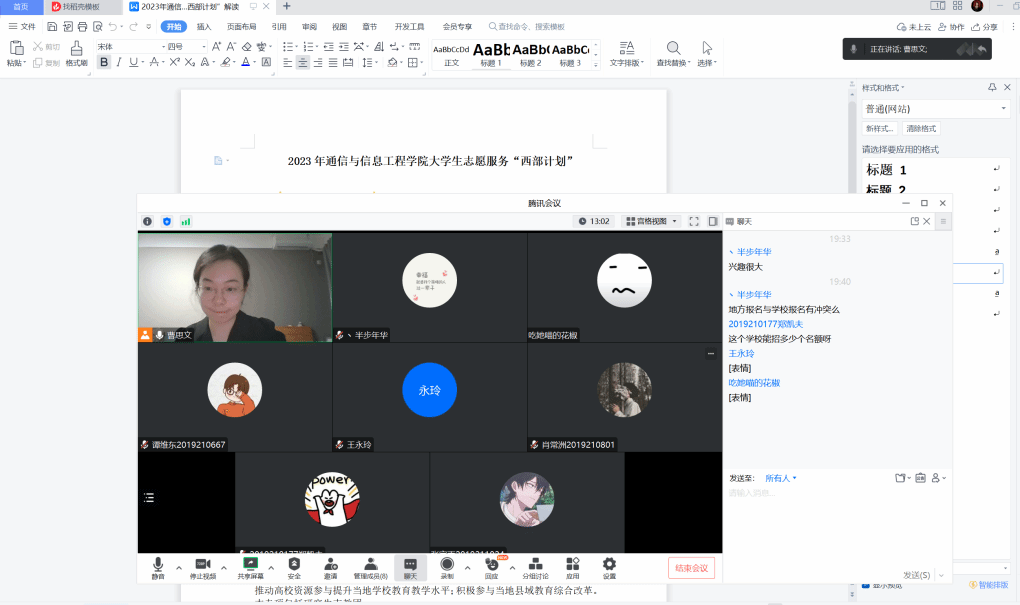Screen dimensions: 1020x605
Task: Open Manage Members (管理成员) panel
Action: coord(370,567)
